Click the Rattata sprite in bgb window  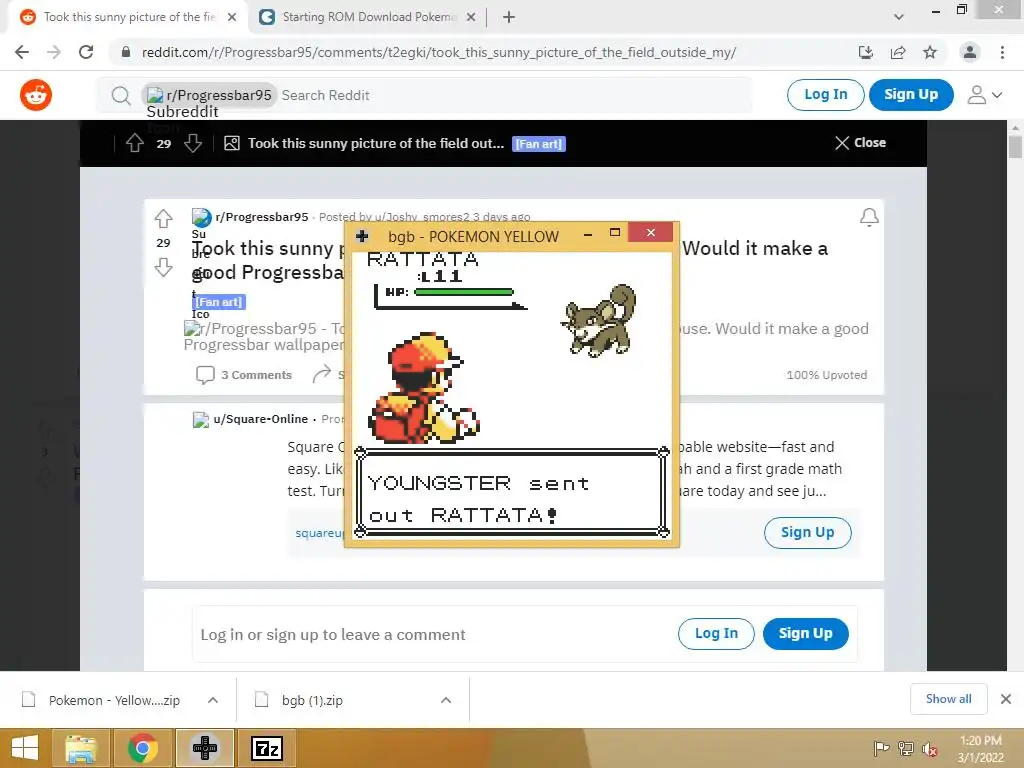pyautogui.click(x=599, y=321)
